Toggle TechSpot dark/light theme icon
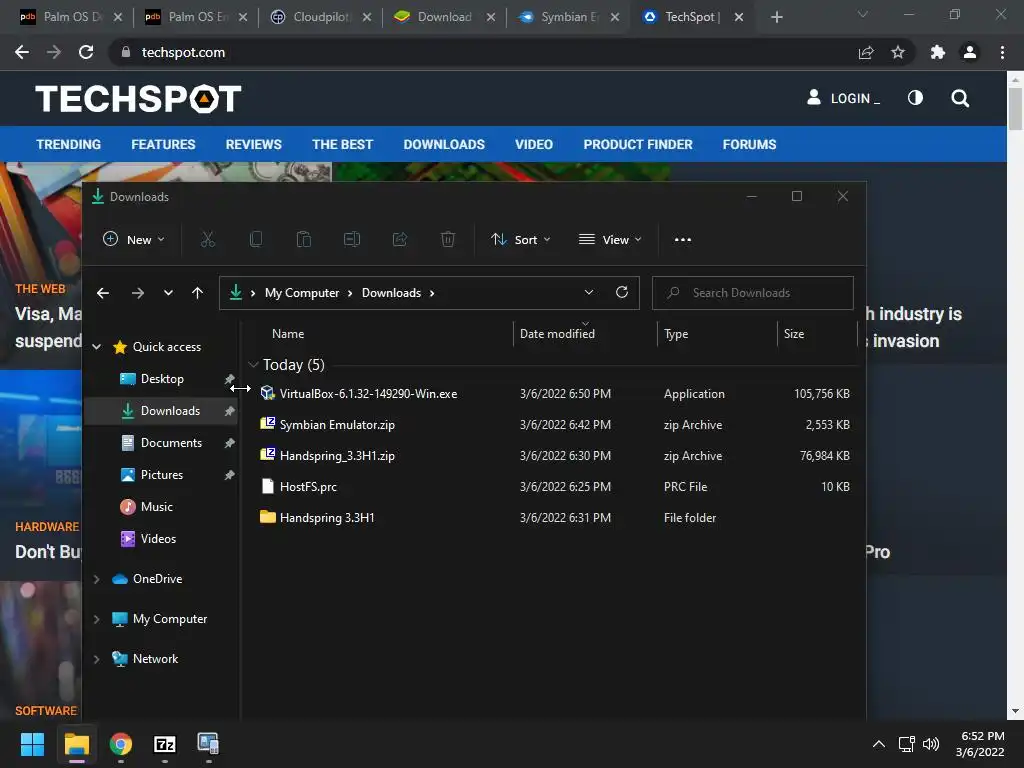Viewport: 1024px width, 768px height. click(x=915, y=98)
